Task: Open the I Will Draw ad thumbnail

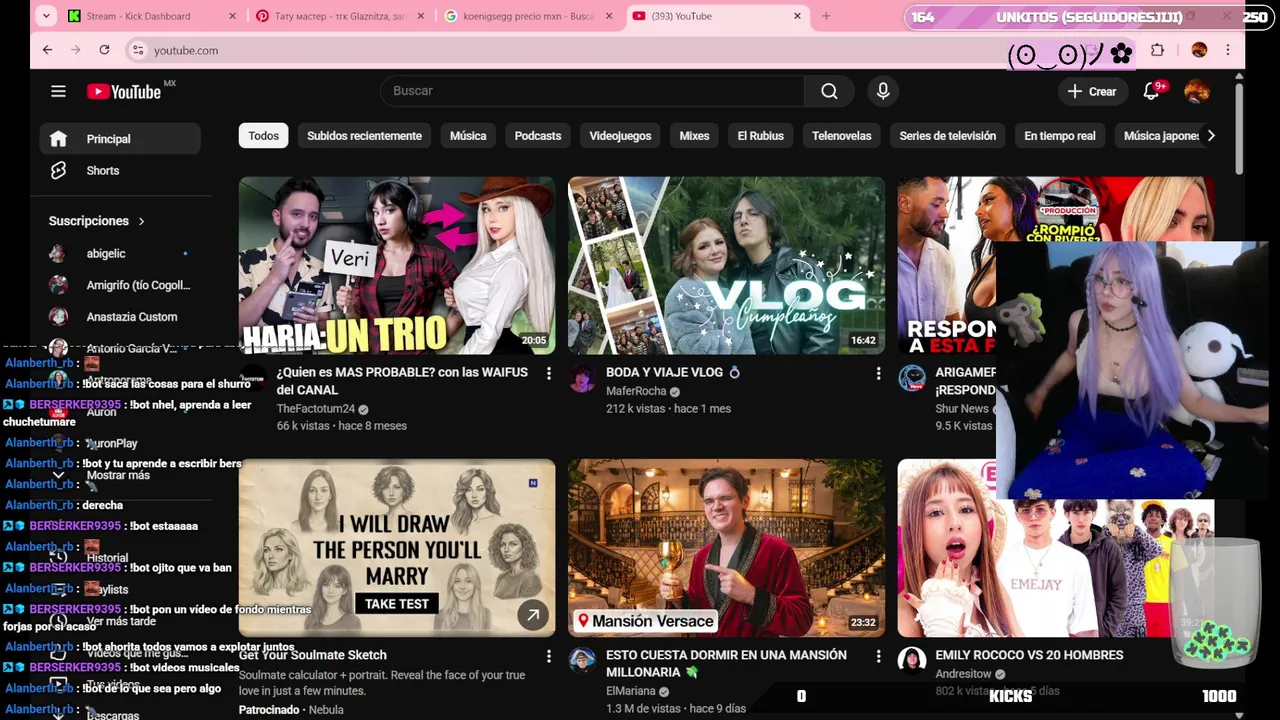Action: click(x=397, y=548)
